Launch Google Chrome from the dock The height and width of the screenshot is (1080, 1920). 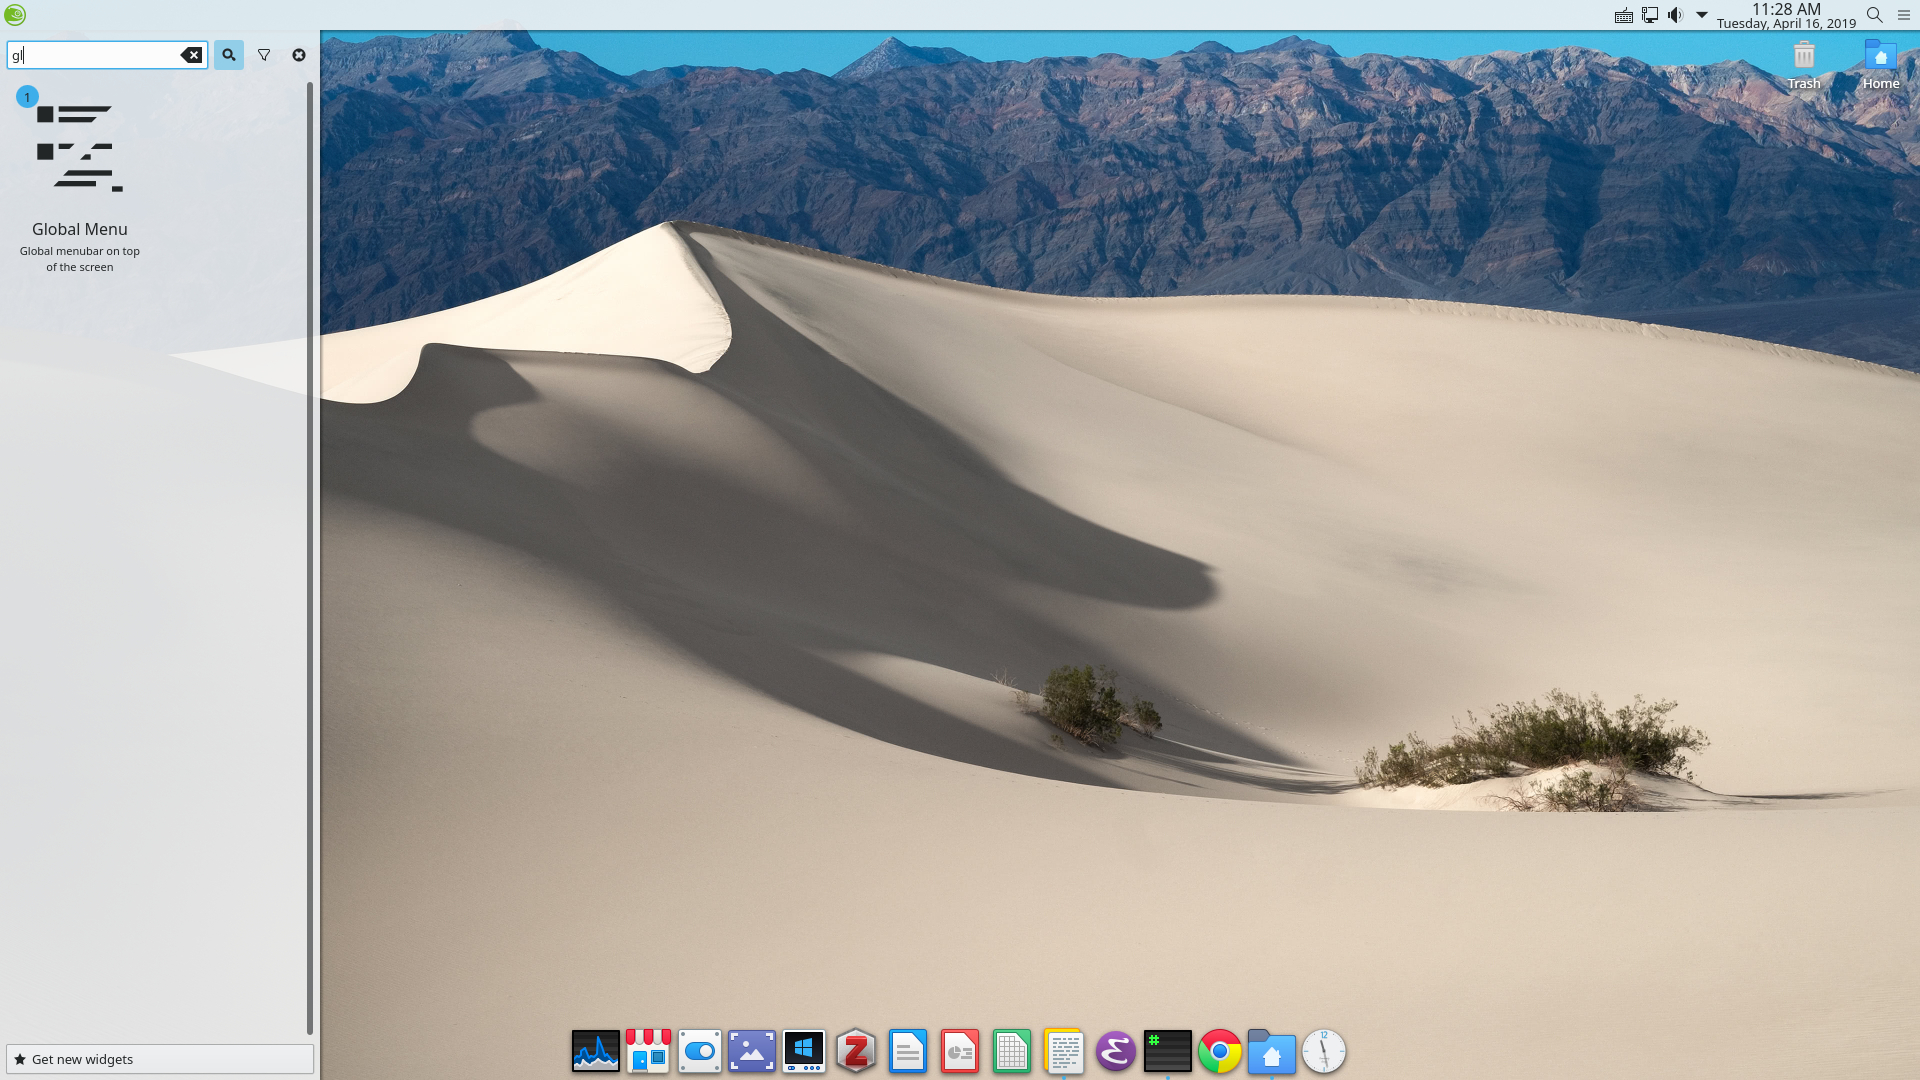click(x=1219, y=1052)
